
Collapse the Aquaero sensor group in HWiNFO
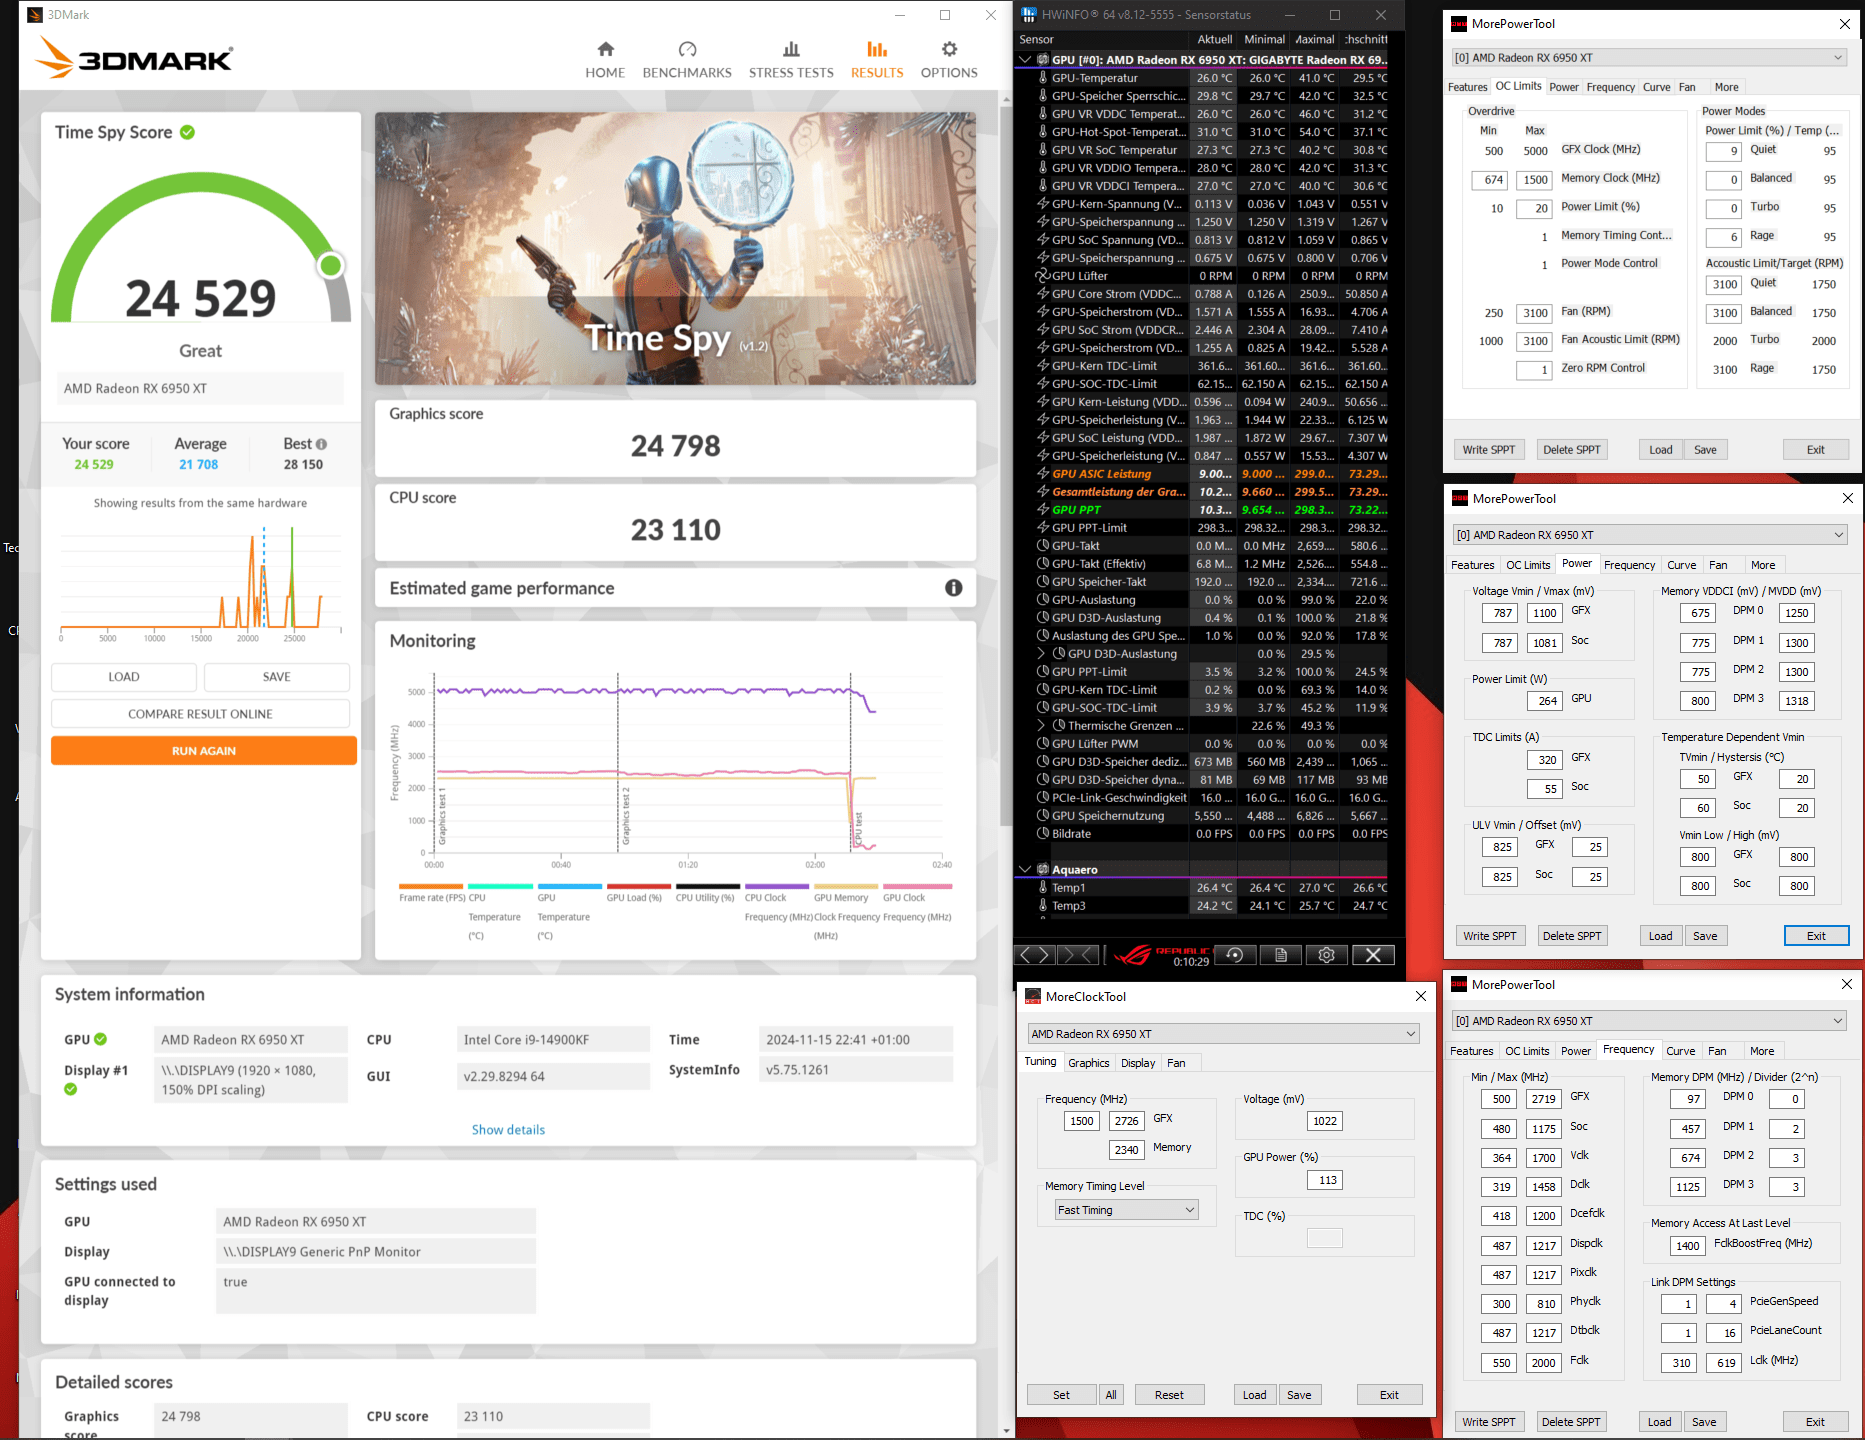[x=1024, y=870]
